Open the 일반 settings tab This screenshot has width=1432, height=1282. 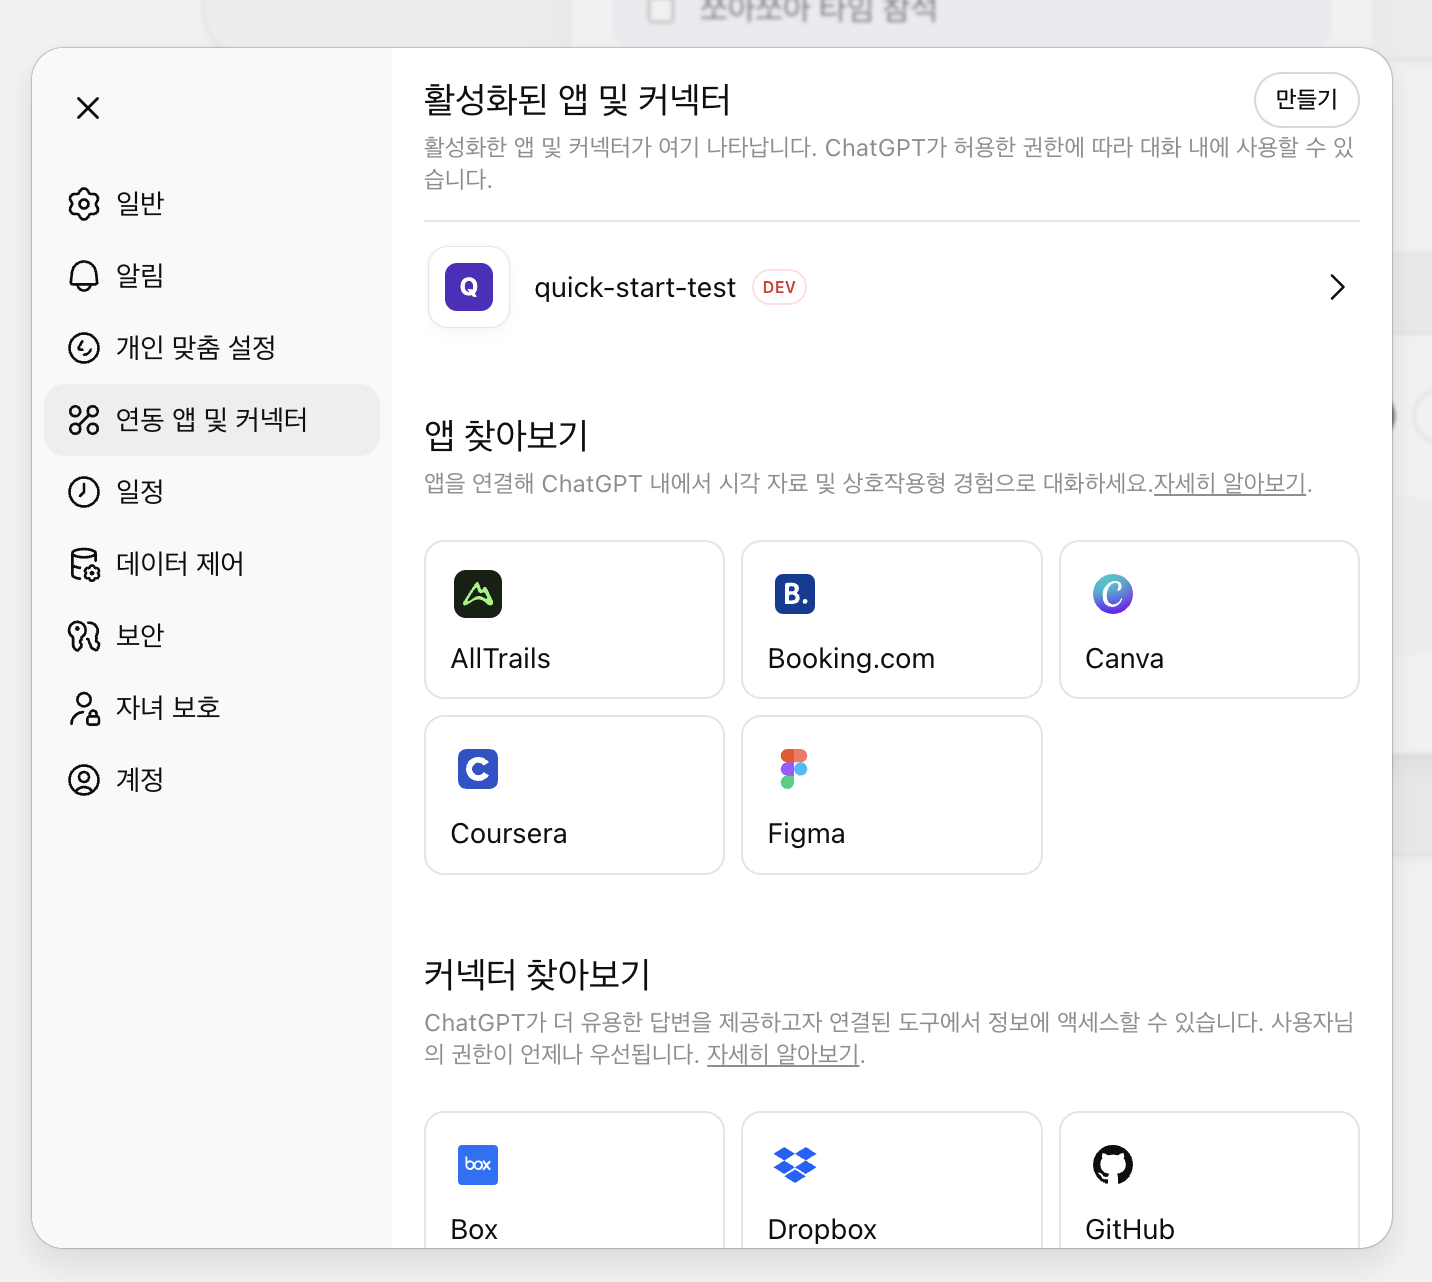(x=212, y=204)
